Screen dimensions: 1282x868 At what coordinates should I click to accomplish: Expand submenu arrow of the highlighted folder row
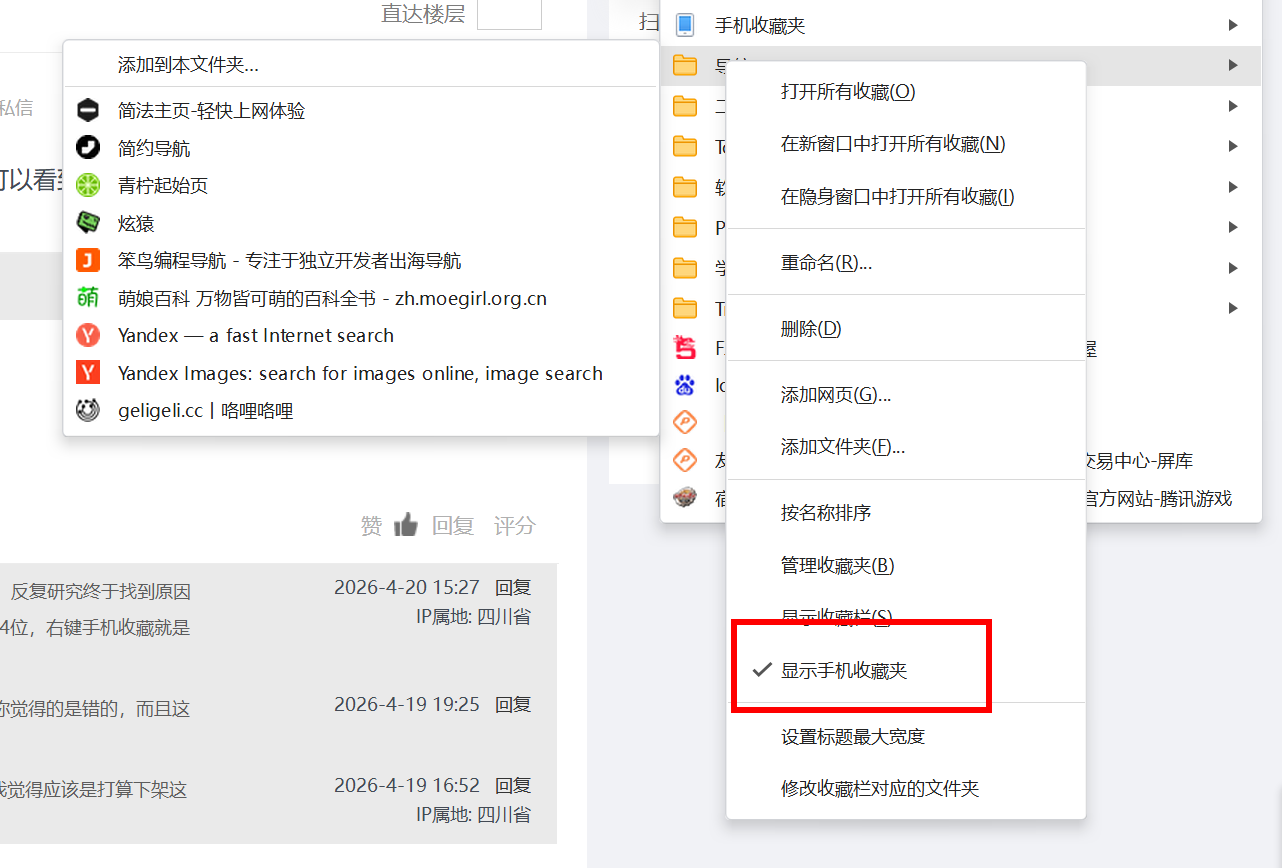point(1233,66)
